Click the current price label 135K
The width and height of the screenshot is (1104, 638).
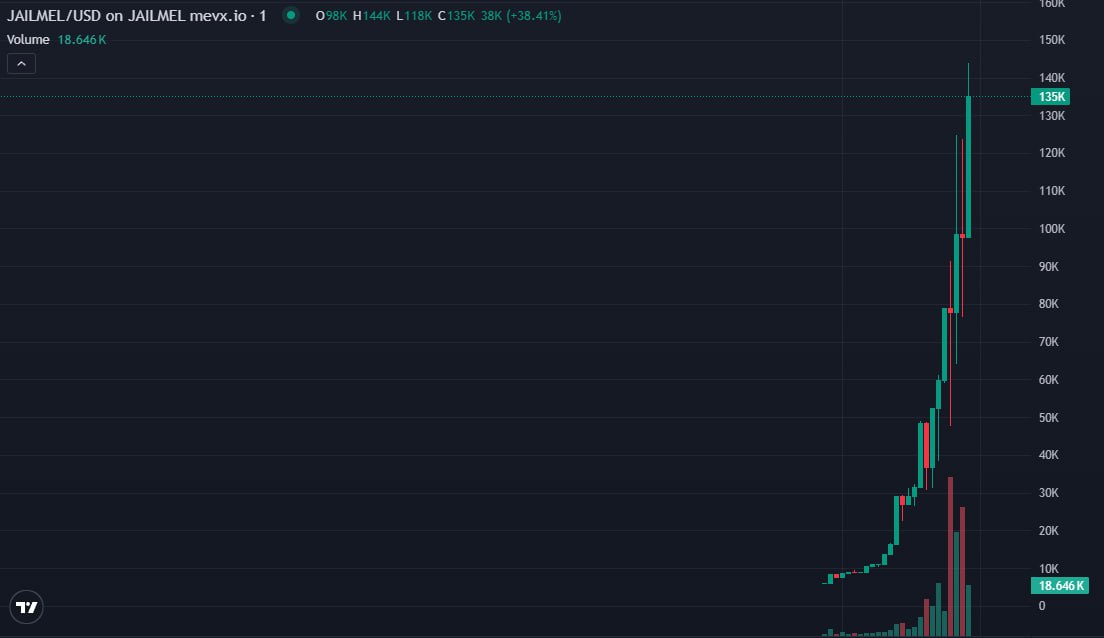(x=1050, y=96)
